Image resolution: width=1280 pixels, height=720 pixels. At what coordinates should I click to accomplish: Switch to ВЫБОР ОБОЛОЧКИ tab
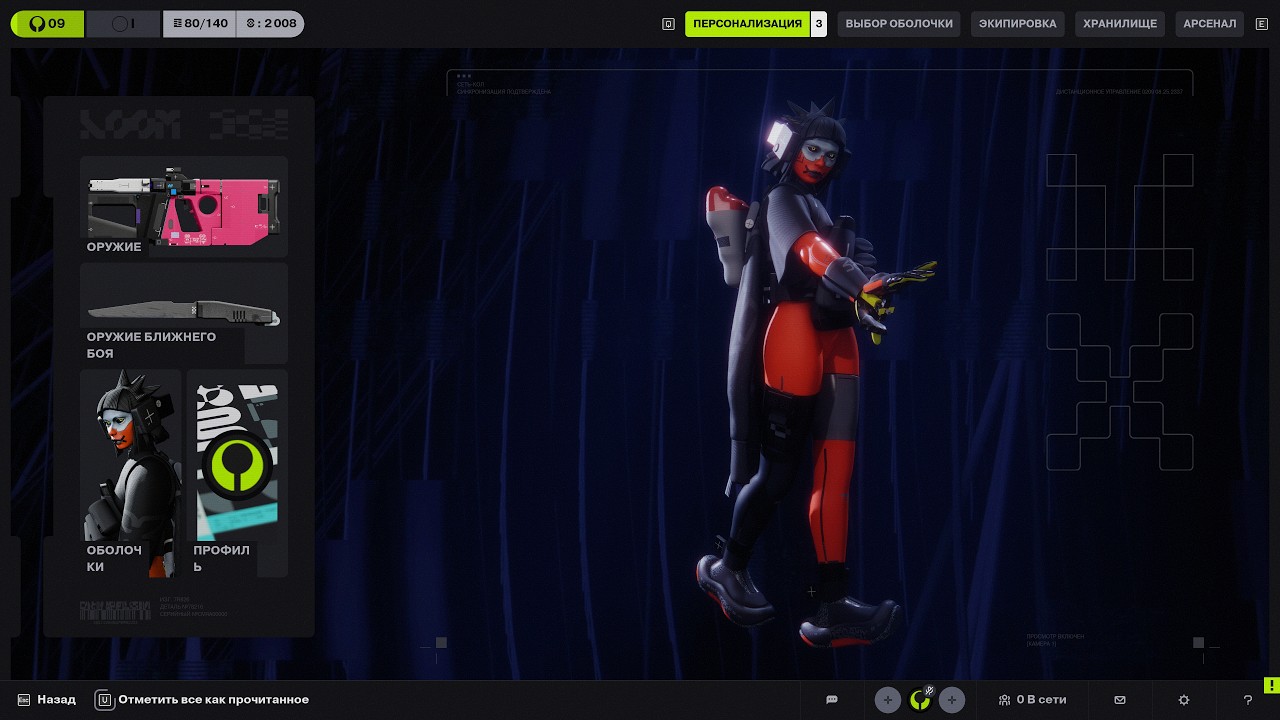(x=899, y=24)
